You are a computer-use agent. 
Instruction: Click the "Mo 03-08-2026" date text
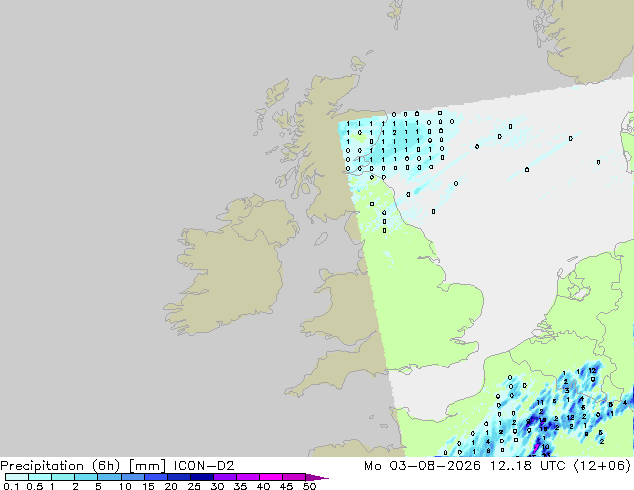tap(422, 466)
